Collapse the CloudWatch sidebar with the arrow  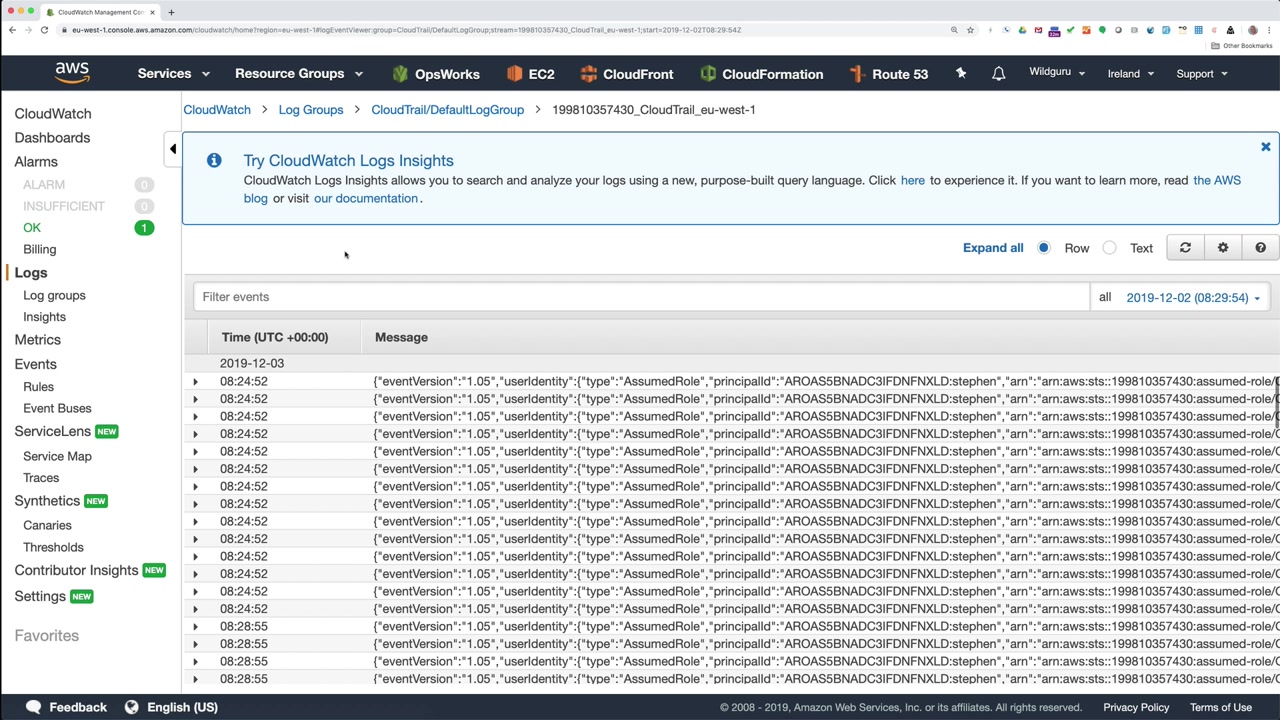click(x=173, y=149)
